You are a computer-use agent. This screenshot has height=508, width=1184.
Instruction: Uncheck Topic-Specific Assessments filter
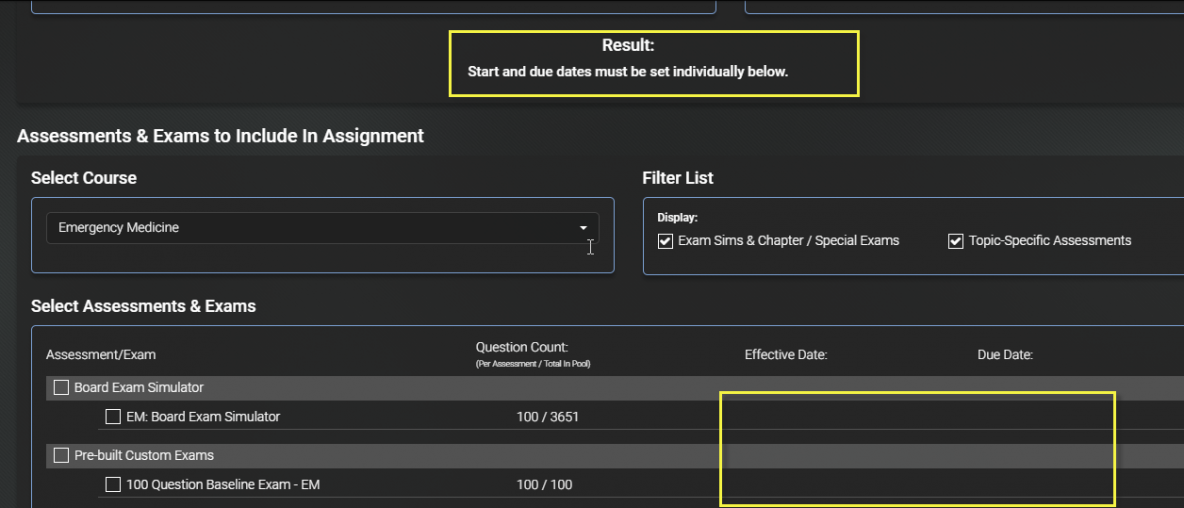tap(956, 242)
